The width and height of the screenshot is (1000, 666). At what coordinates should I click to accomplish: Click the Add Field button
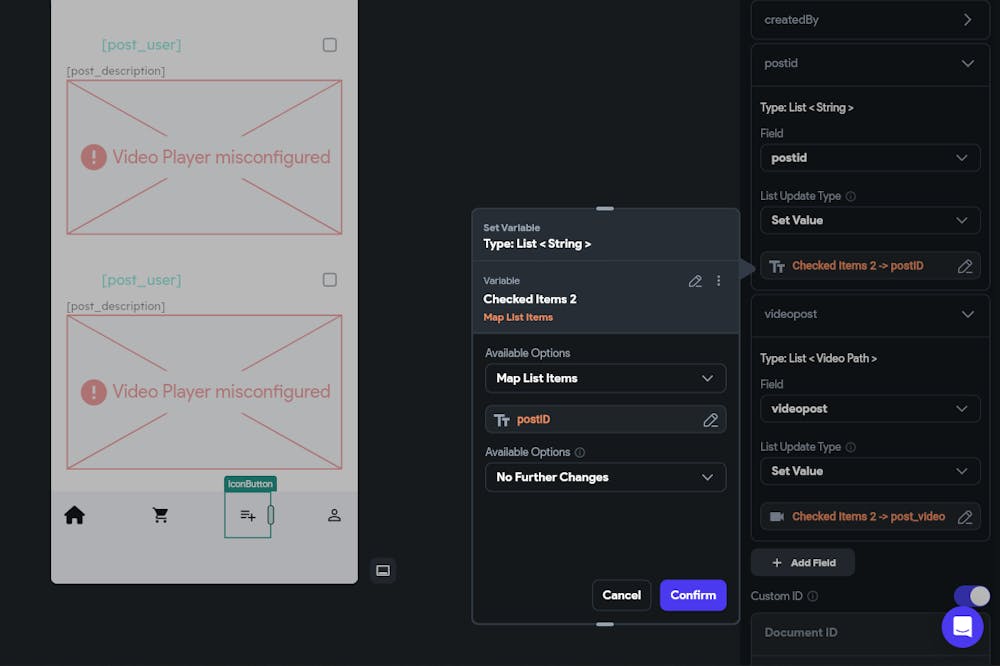click(803, 563)
